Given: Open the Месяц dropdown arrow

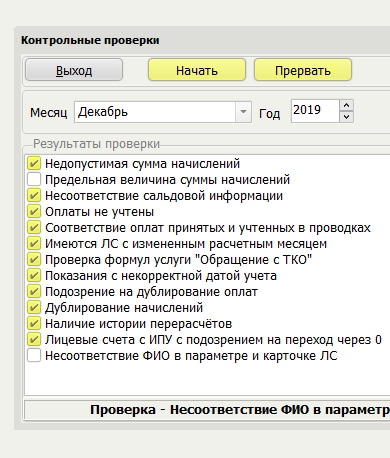Looking at the screenshot, I should click(244, 112).
